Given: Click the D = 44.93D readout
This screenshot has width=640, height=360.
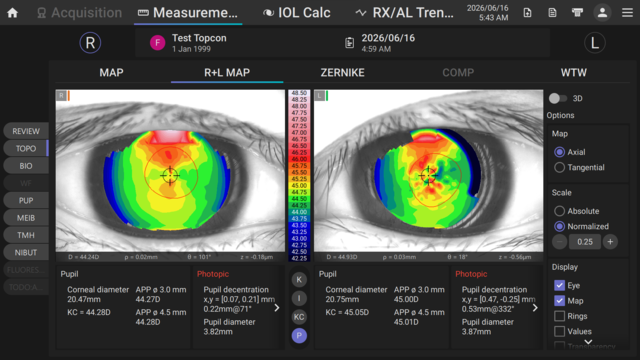Looking at the screenshot, I should click(342, 257).
